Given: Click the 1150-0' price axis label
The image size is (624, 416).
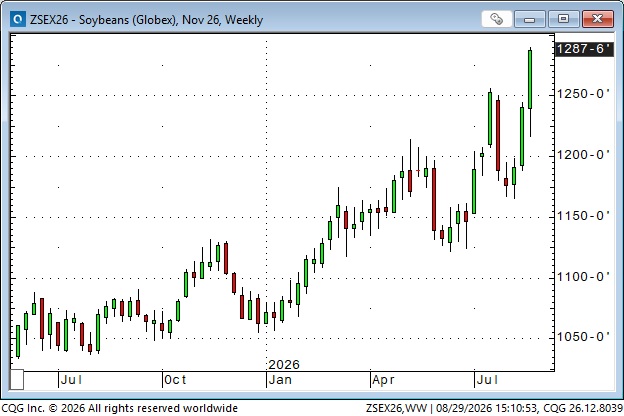Looking at the screenshot, I should pos(583,216).
